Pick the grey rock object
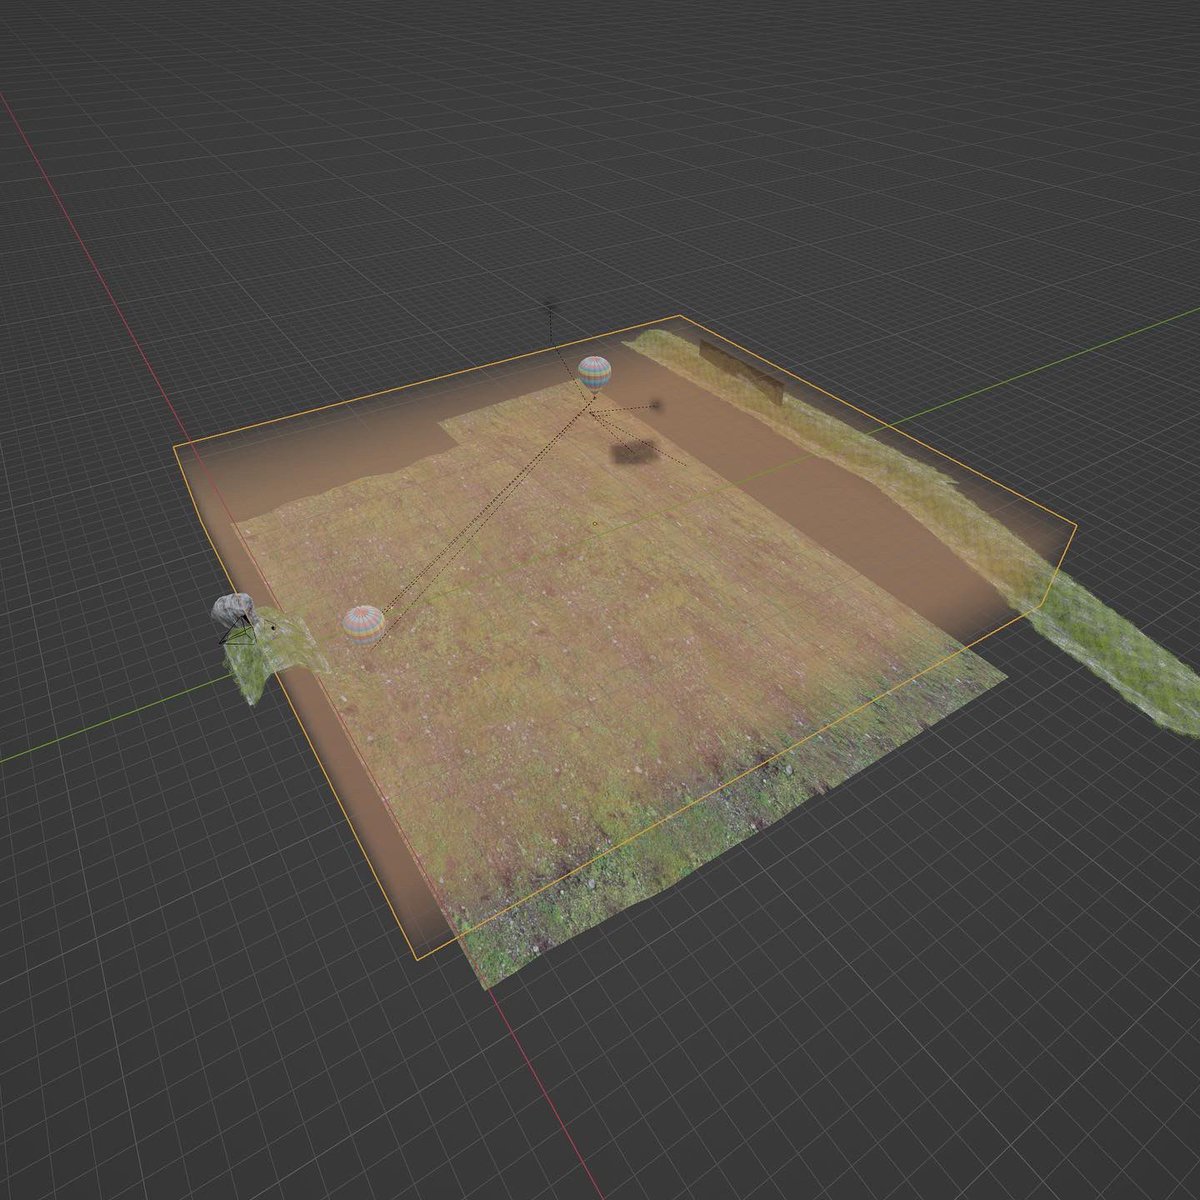Screen dimensions: 1200x1200 point(233,610)
